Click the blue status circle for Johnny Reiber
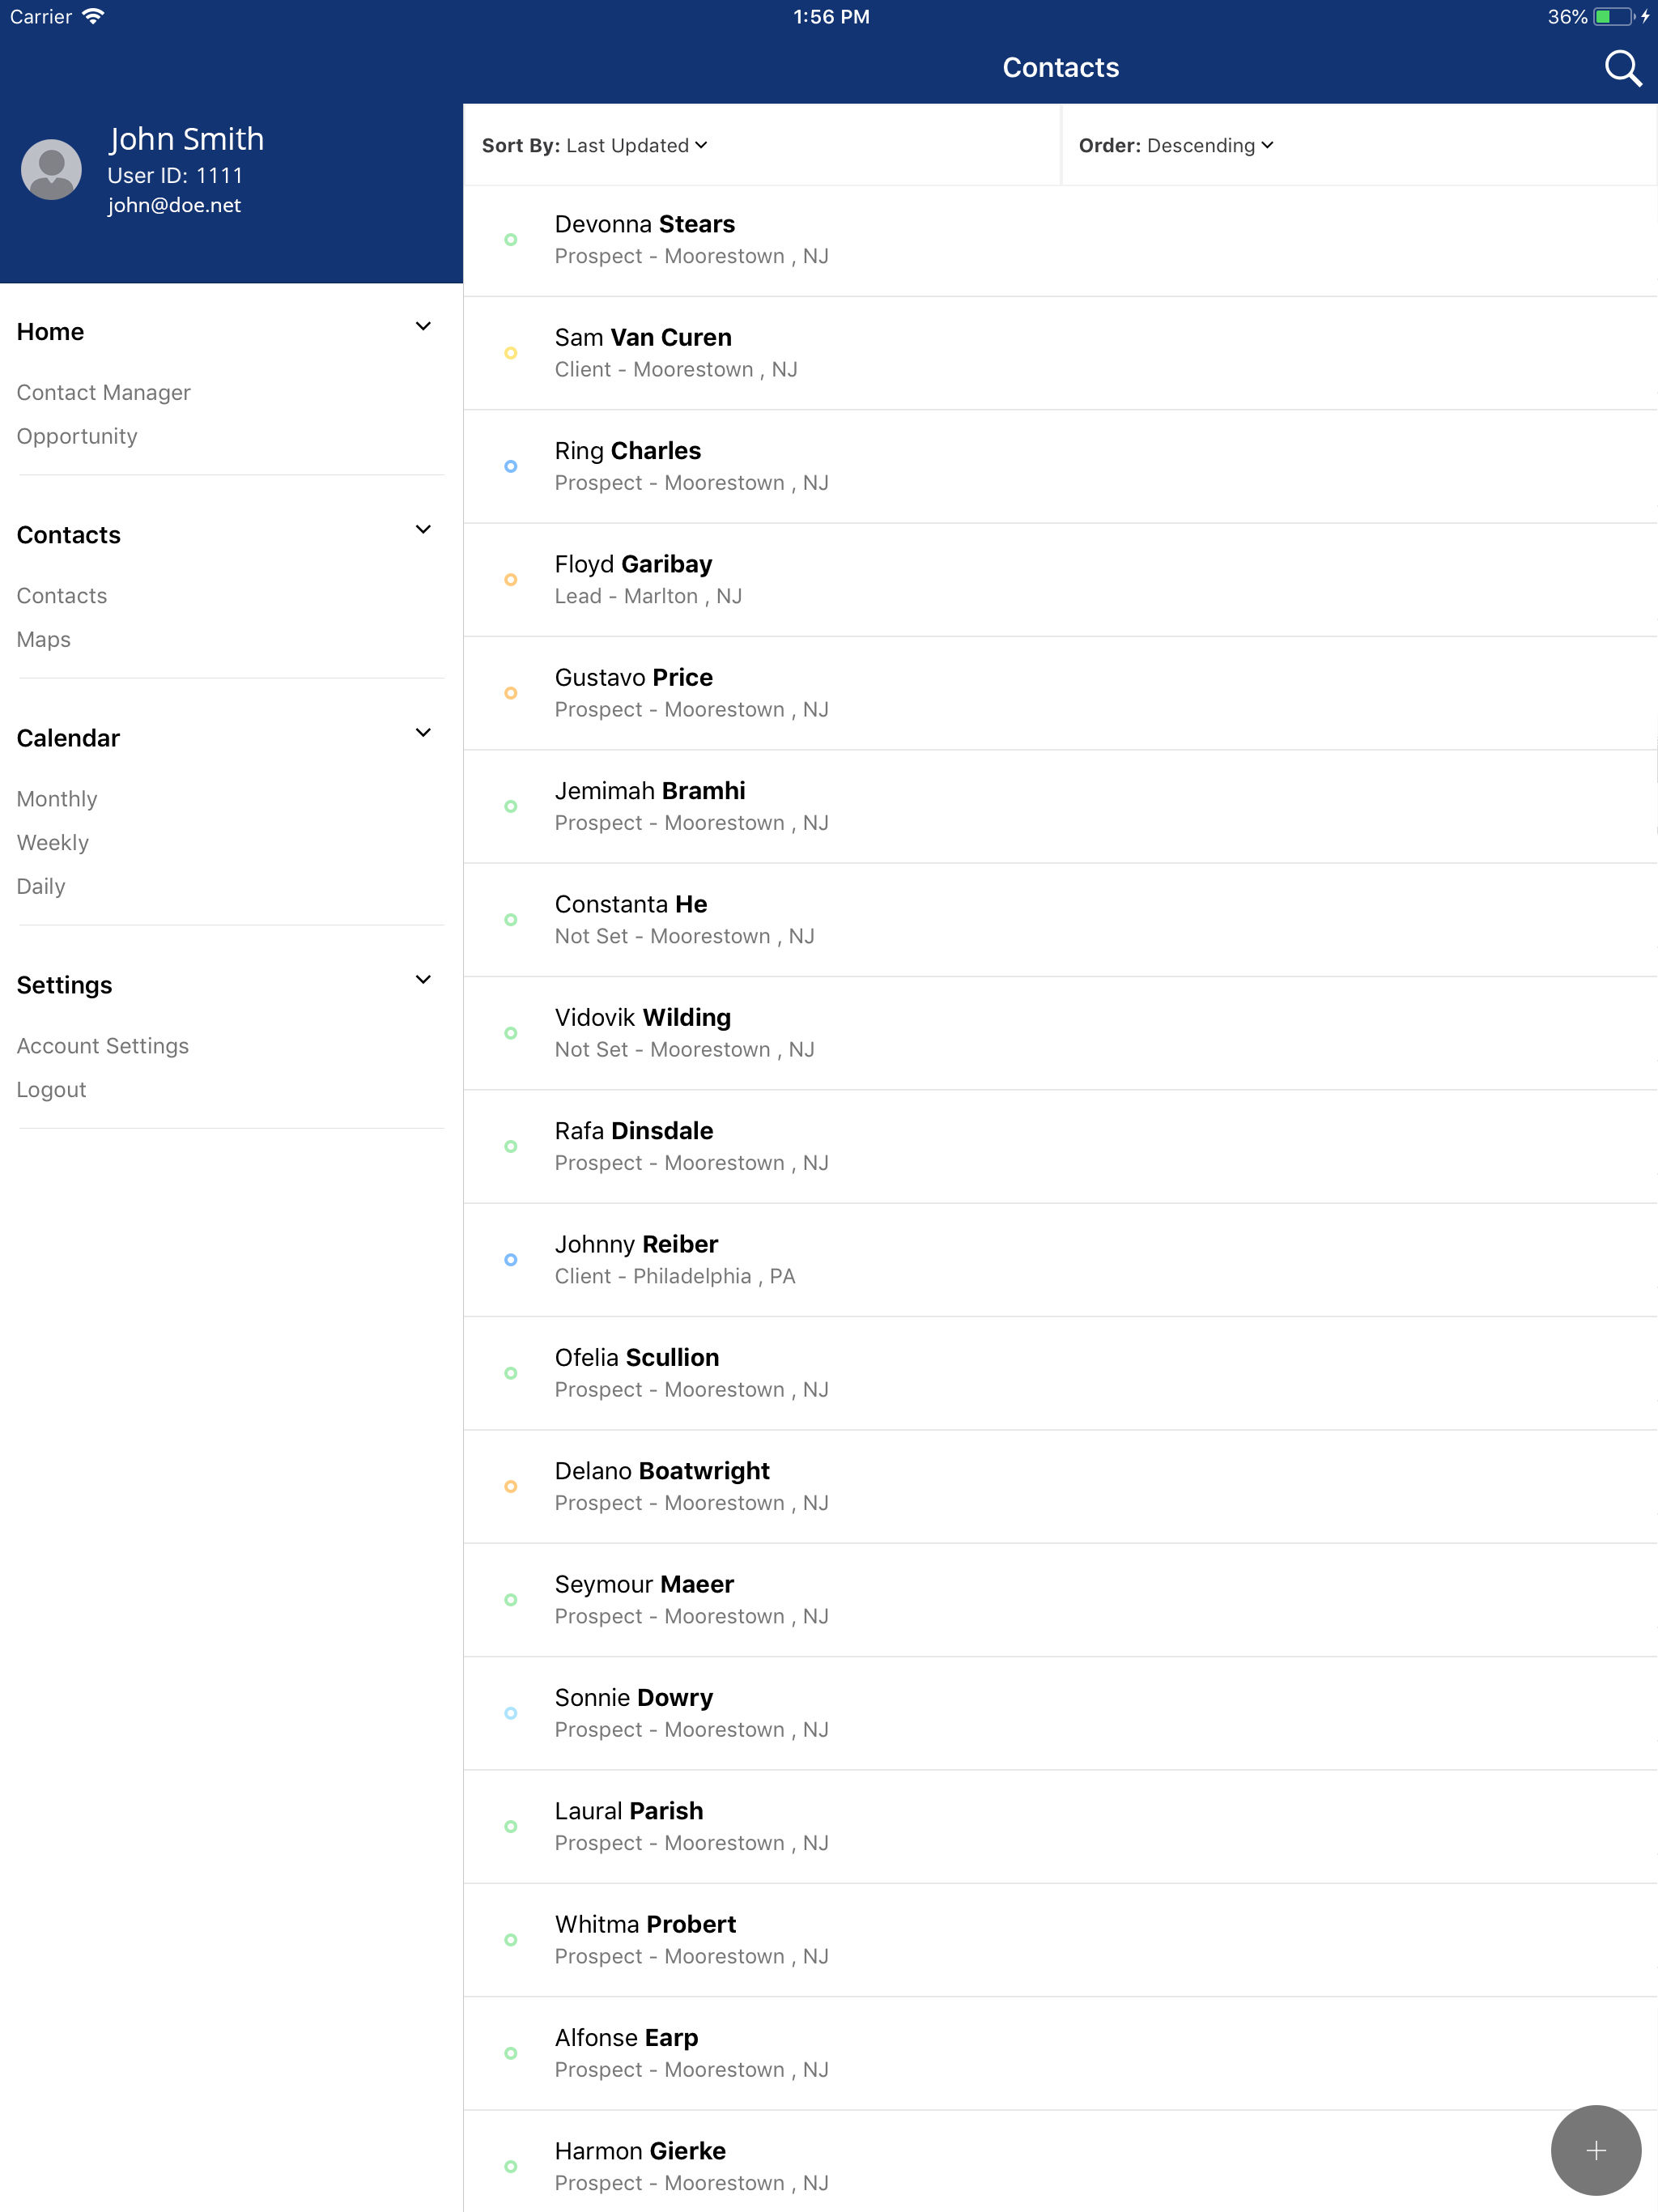Image resolution: width=1658 pixels, height=2212 pixels. (x=510, y=1260)
